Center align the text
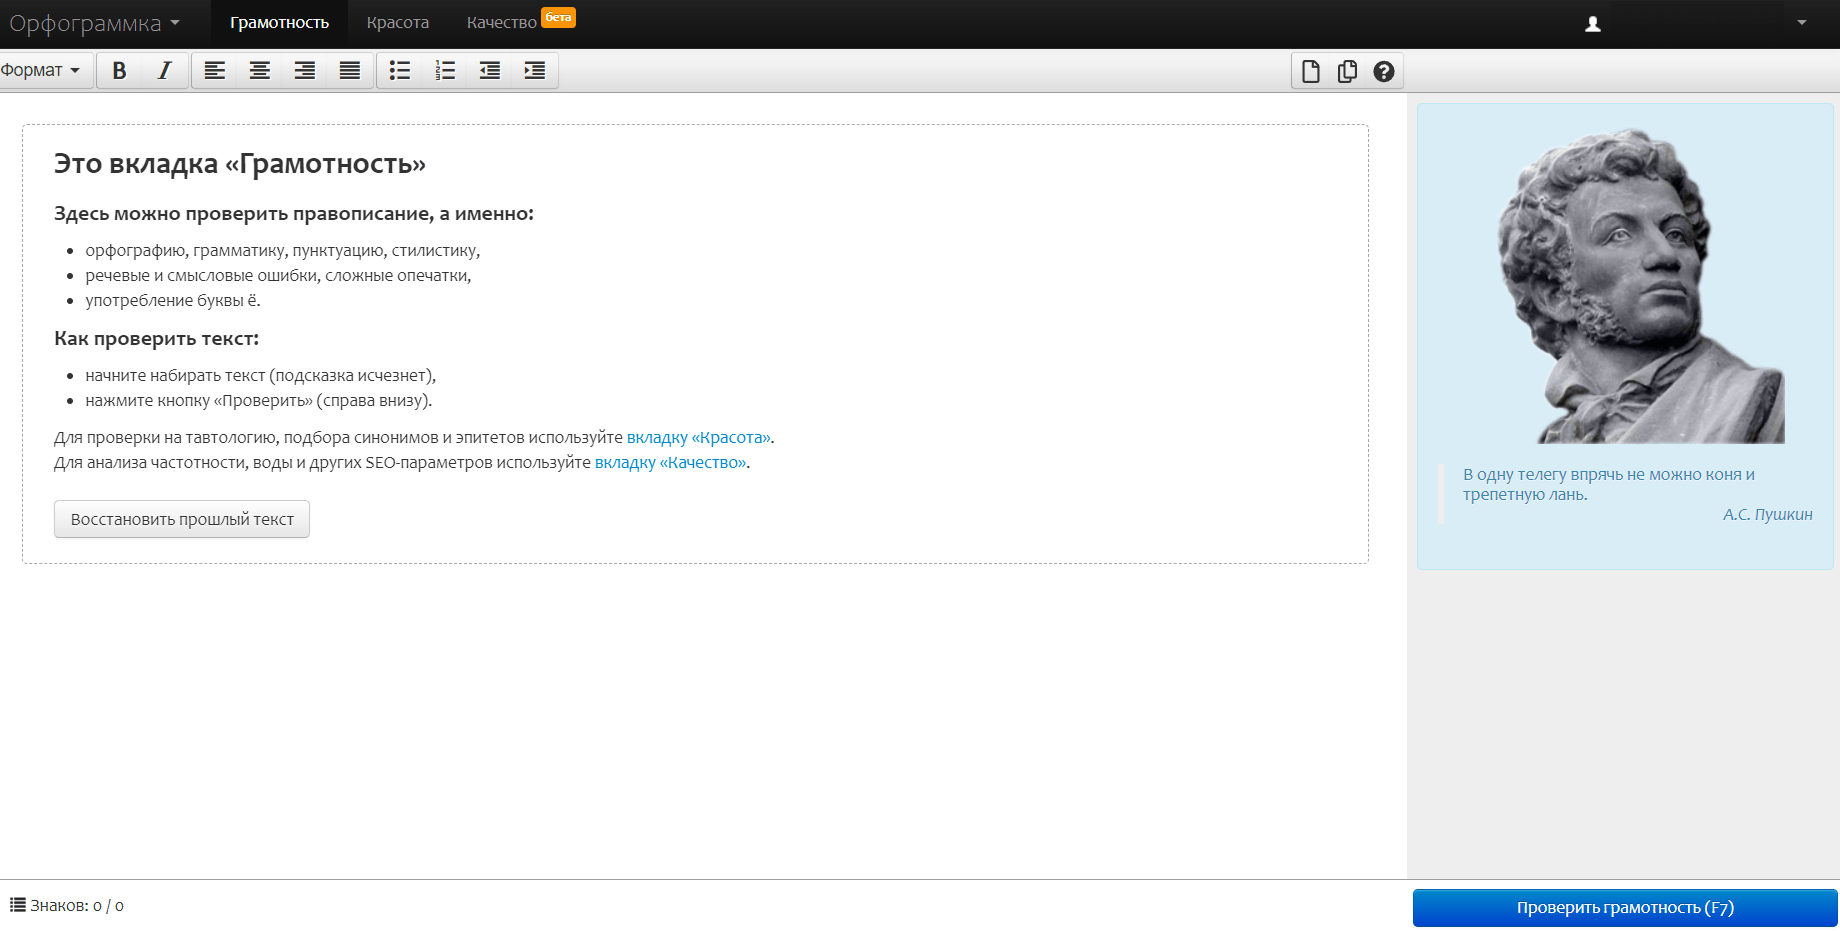 pyautogui.click(x=260, y=71)
